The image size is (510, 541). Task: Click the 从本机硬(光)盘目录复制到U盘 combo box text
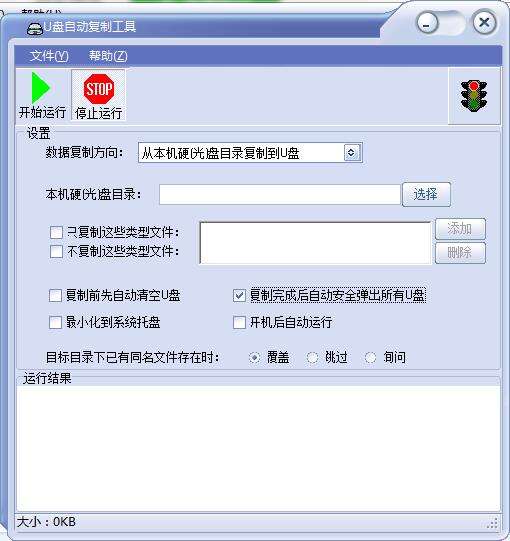[x=220, y=153]
